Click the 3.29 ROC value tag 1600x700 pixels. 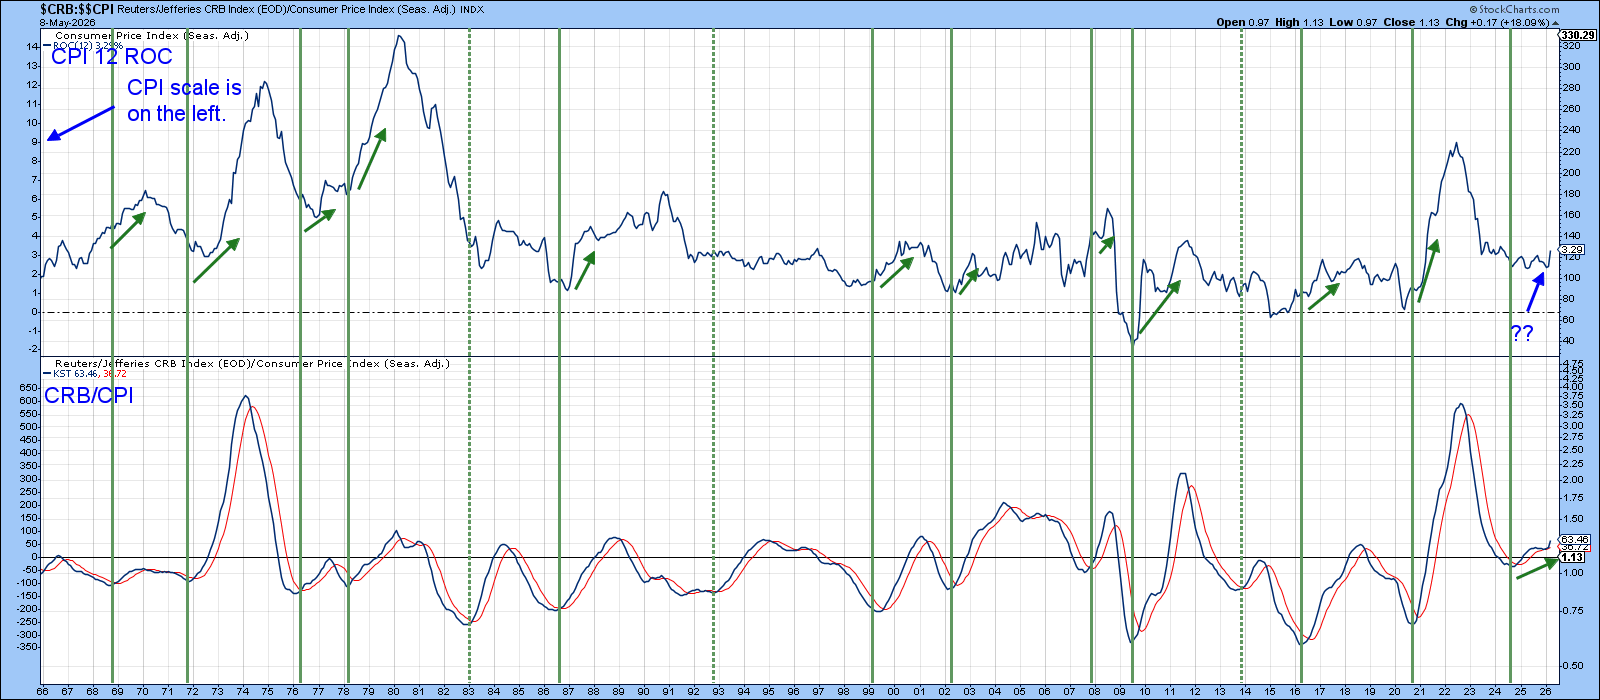[x=1572, y=250]
